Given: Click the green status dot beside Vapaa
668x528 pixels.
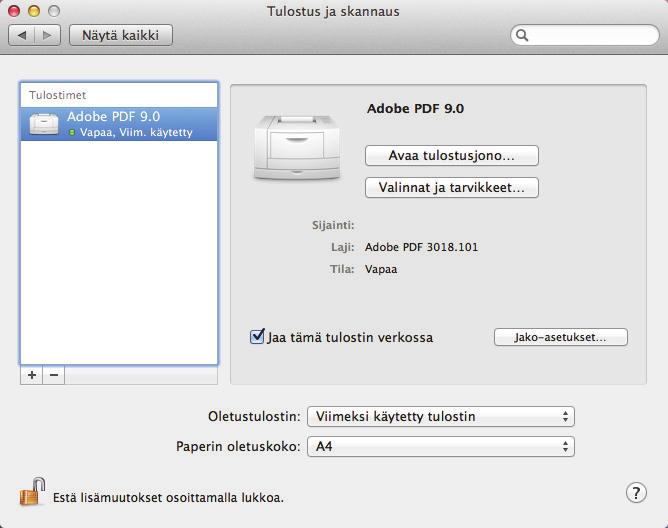Looking at the screenshot, I should pos(72,133).
